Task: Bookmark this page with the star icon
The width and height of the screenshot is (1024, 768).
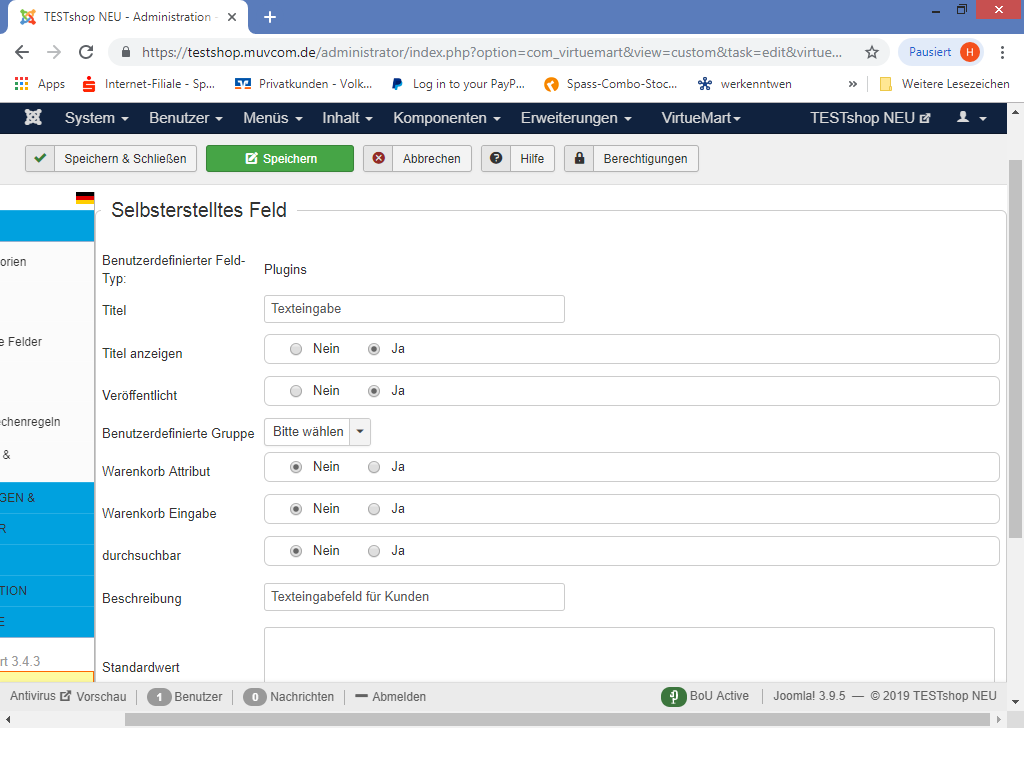Action: pos(871,52)
